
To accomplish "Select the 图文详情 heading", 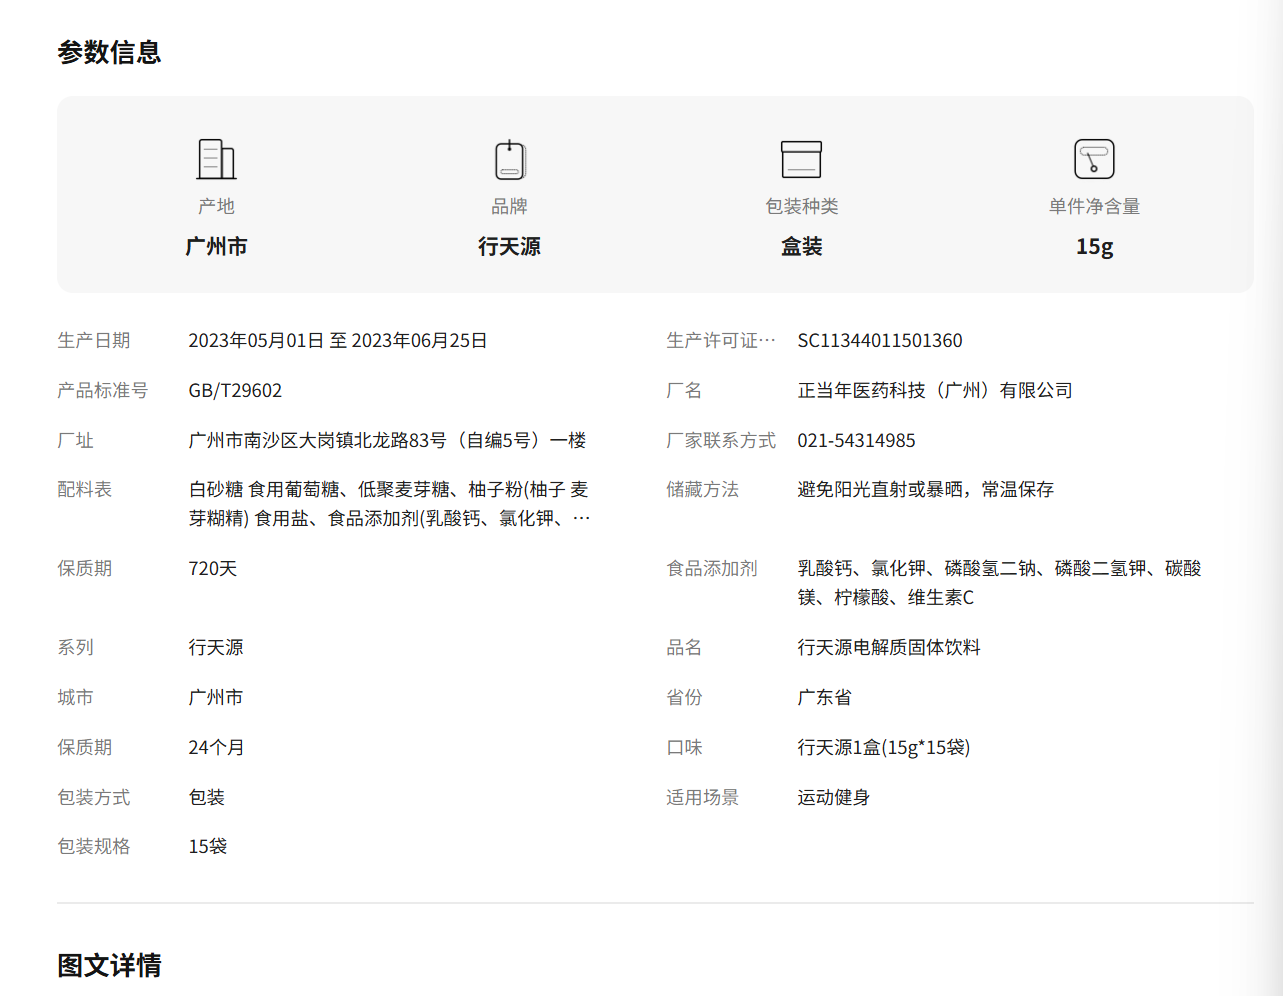I will click(x=109, y=965).
